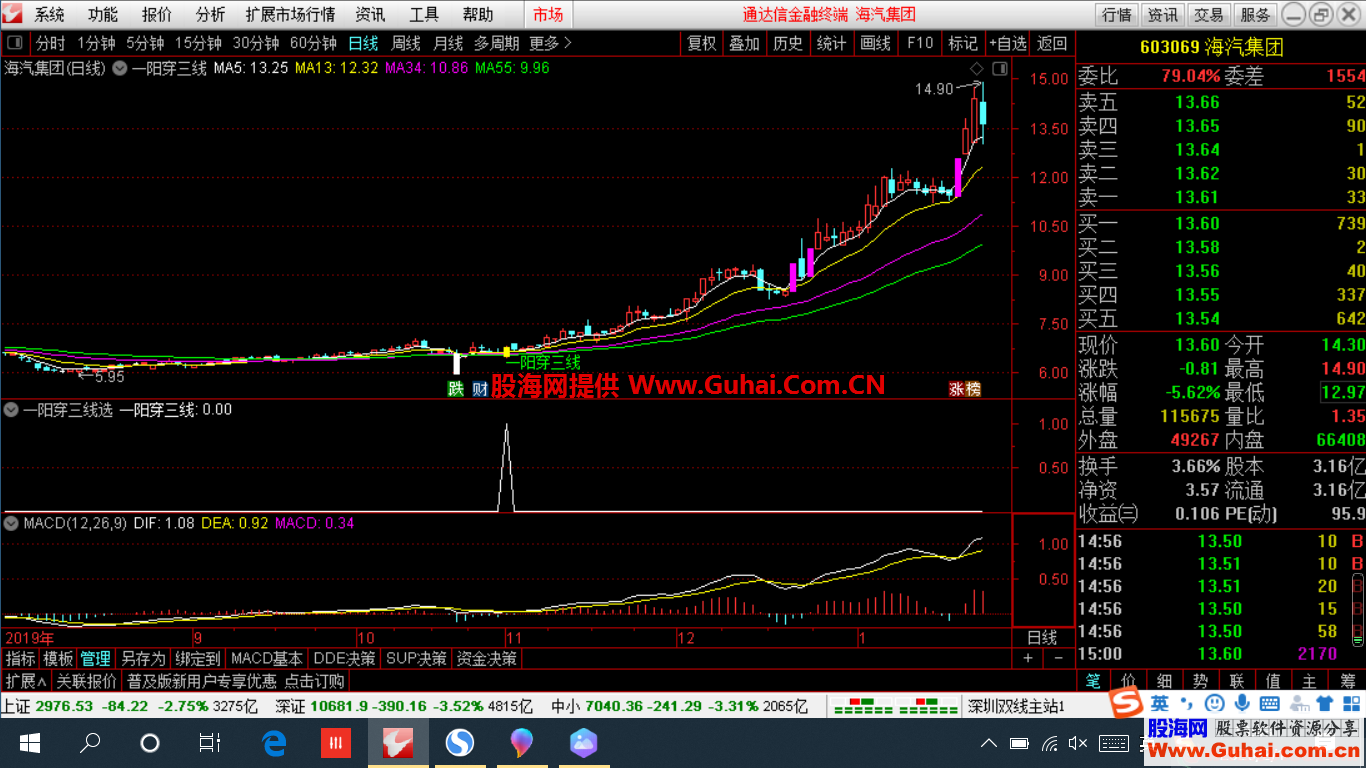Open the 资讯 menu in menu bar
This screenshot has width=1366, height=768.
pyautogui.click(x=370, y=15)
